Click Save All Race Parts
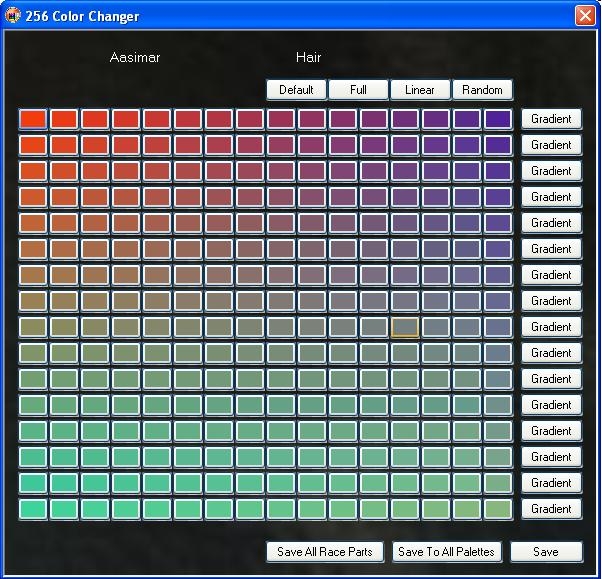This screenshot has width=602, height=579. [325, 552]
